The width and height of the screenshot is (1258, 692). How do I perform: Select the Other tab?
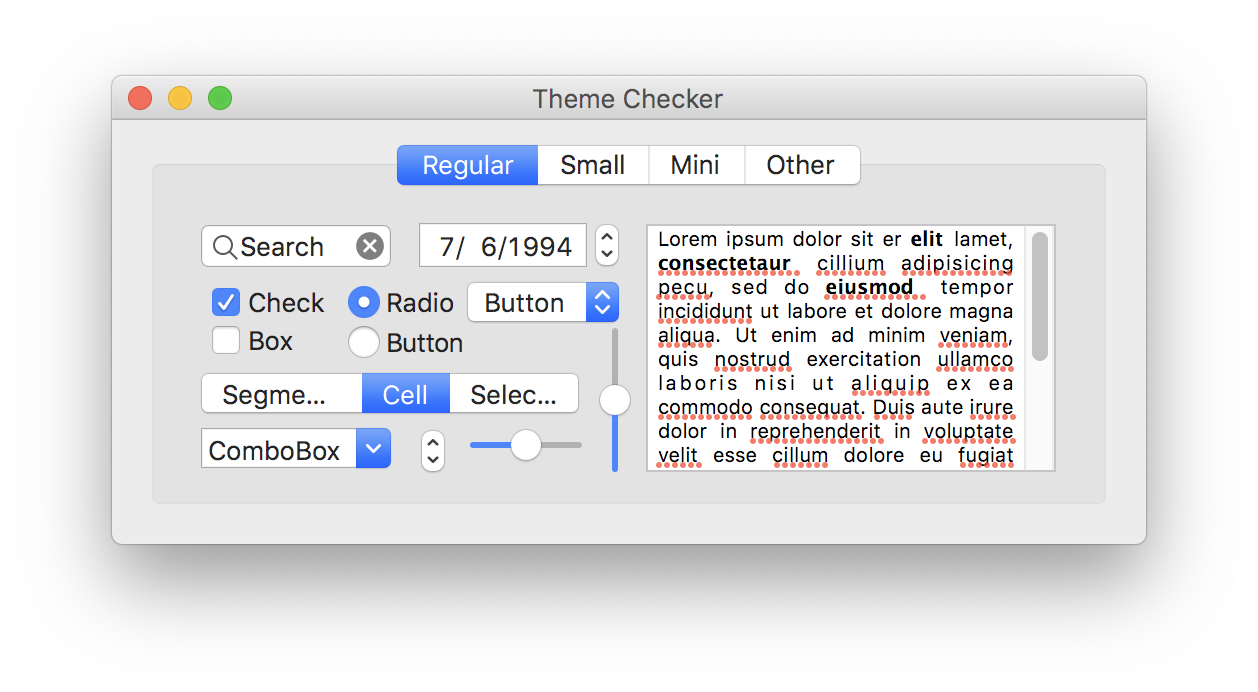pyautogui.click(x=801, y=165)
